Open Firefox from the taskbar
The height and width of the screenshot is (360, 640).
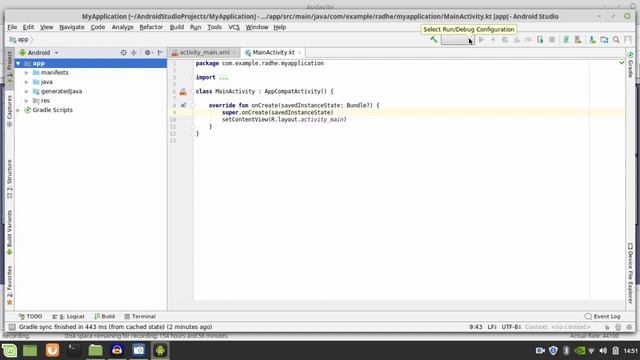52,350
